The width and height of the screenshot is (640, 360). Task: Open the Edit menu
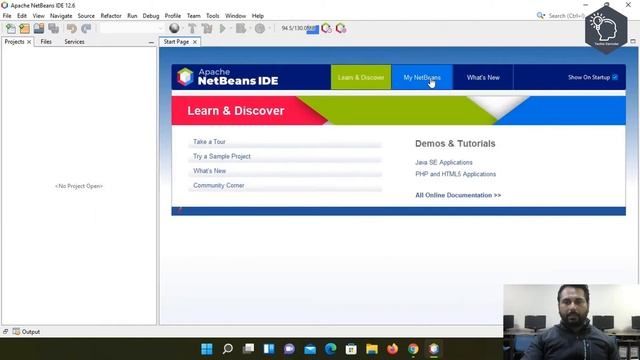(22, 16)
